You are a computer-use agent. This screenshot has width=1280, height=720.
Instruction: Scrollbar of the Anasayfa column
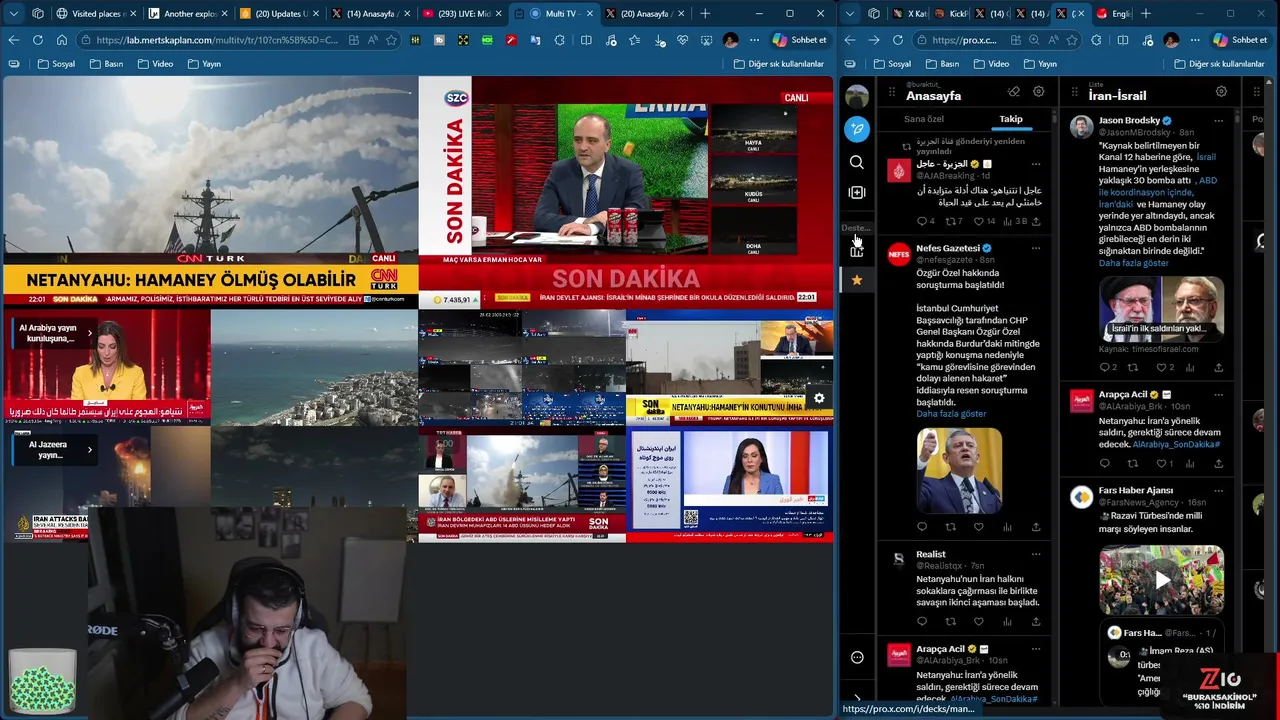1053,118
